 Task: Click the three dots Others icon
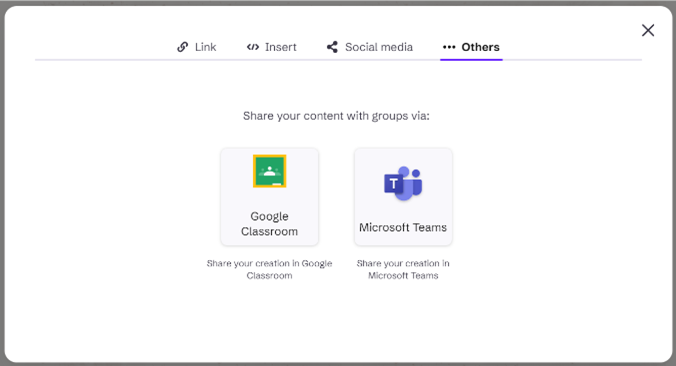coord(449,47)
